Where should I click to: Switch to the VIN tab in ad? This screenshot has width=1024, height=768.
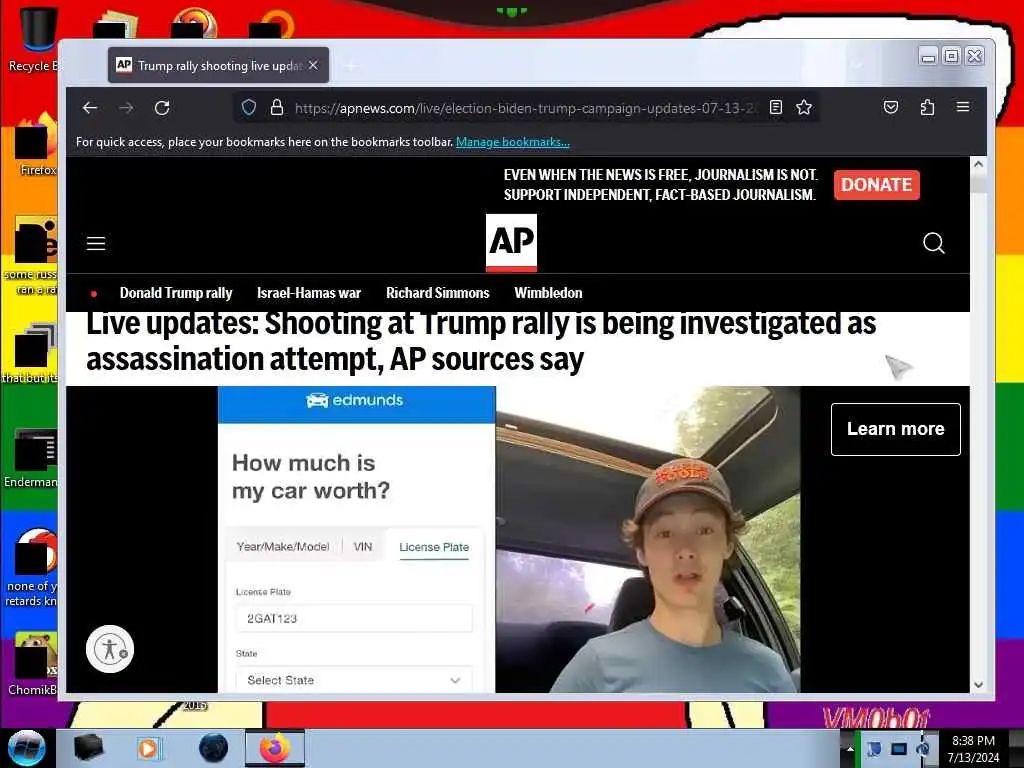click(362, 547)
